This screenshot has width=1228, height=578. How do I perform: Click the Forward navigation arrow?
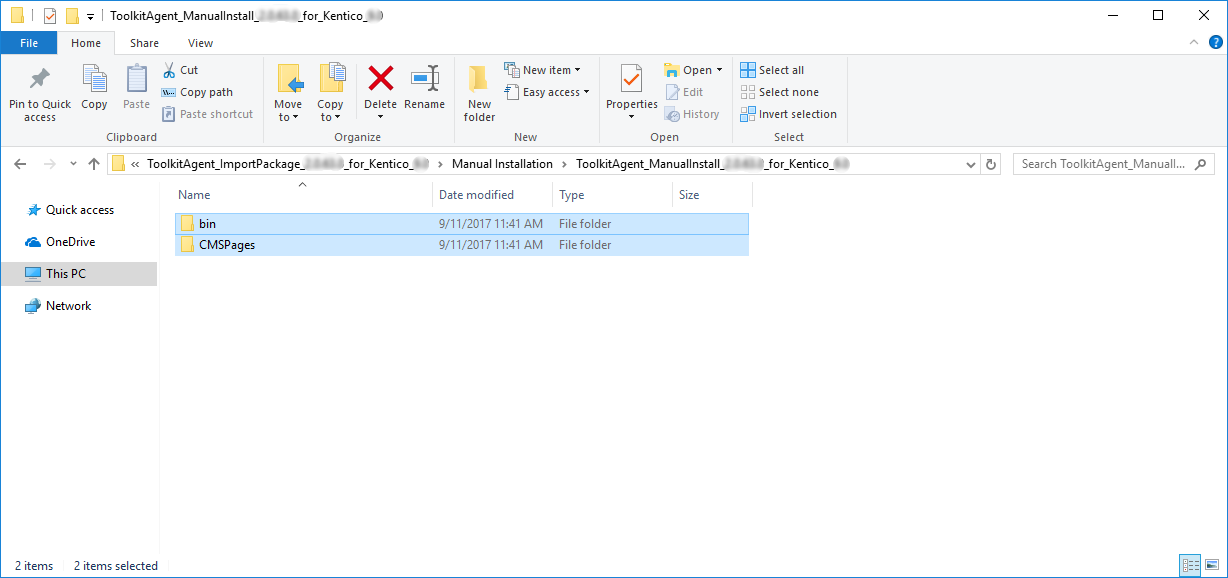pyautogui.click(x=49, y=164)
